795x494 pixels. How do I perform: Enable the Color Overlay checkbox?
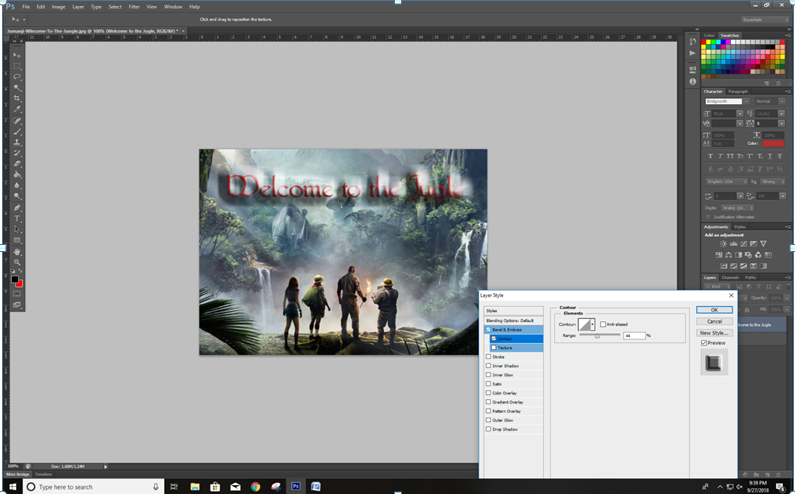[488, 393]
